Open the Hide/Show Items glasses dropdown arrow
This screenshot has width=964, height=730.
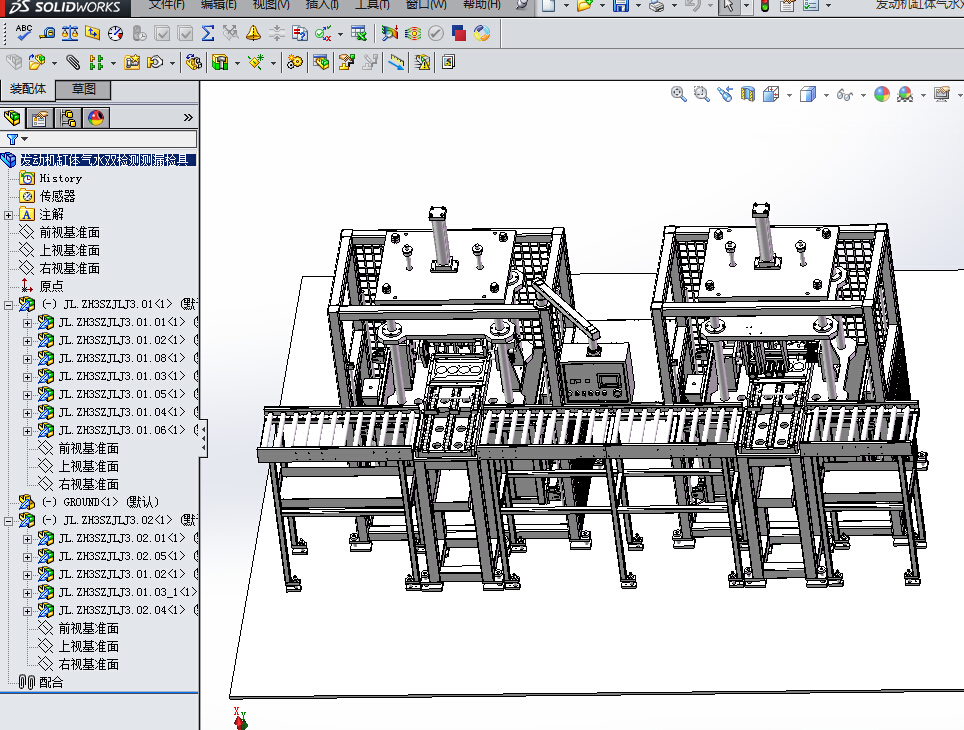(861, 95)
